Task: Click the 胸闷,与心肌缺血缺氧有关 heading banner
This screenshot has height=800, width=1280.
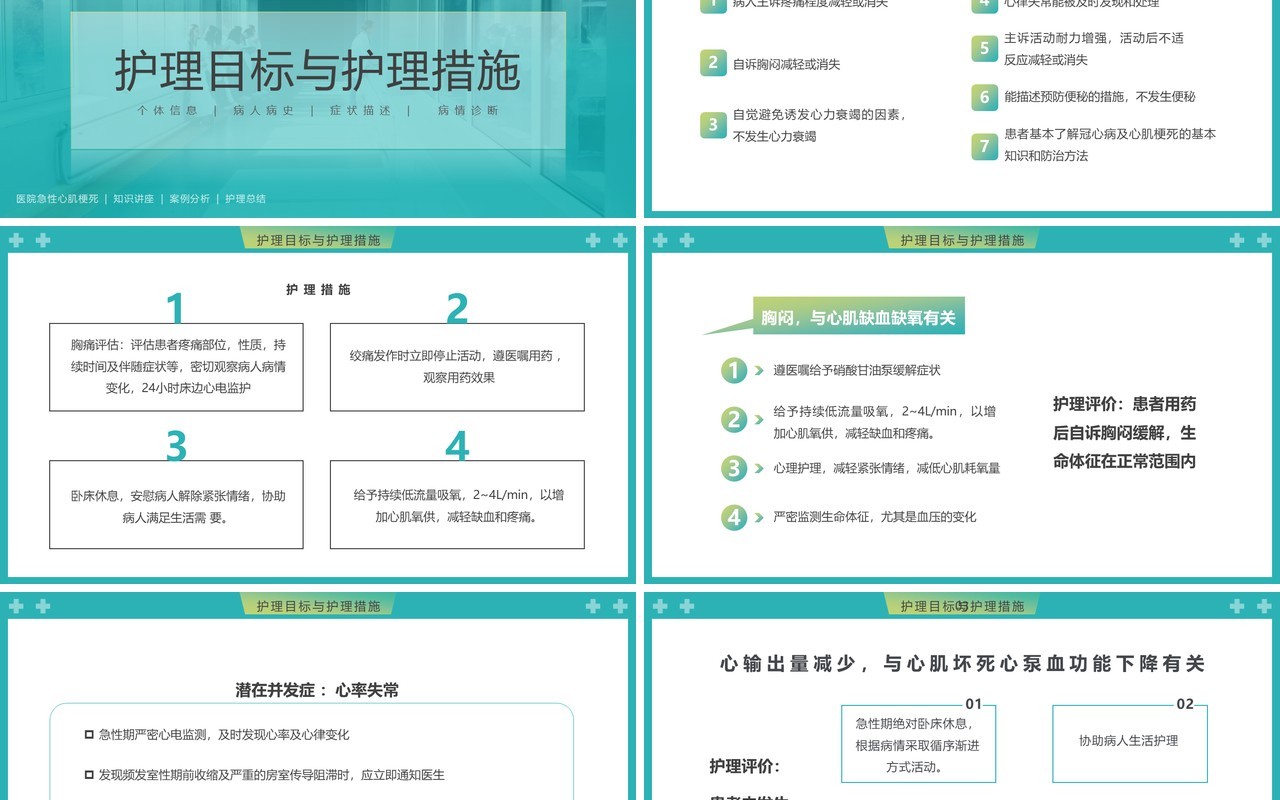Action: click(858, 318)
